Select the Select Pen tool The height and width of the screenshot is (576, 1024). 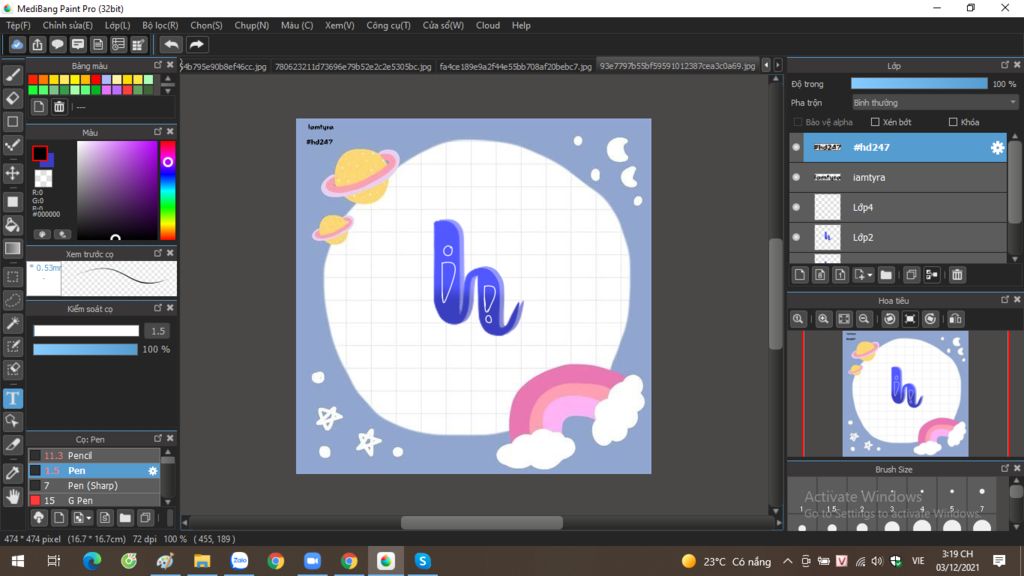coord(12,346)
